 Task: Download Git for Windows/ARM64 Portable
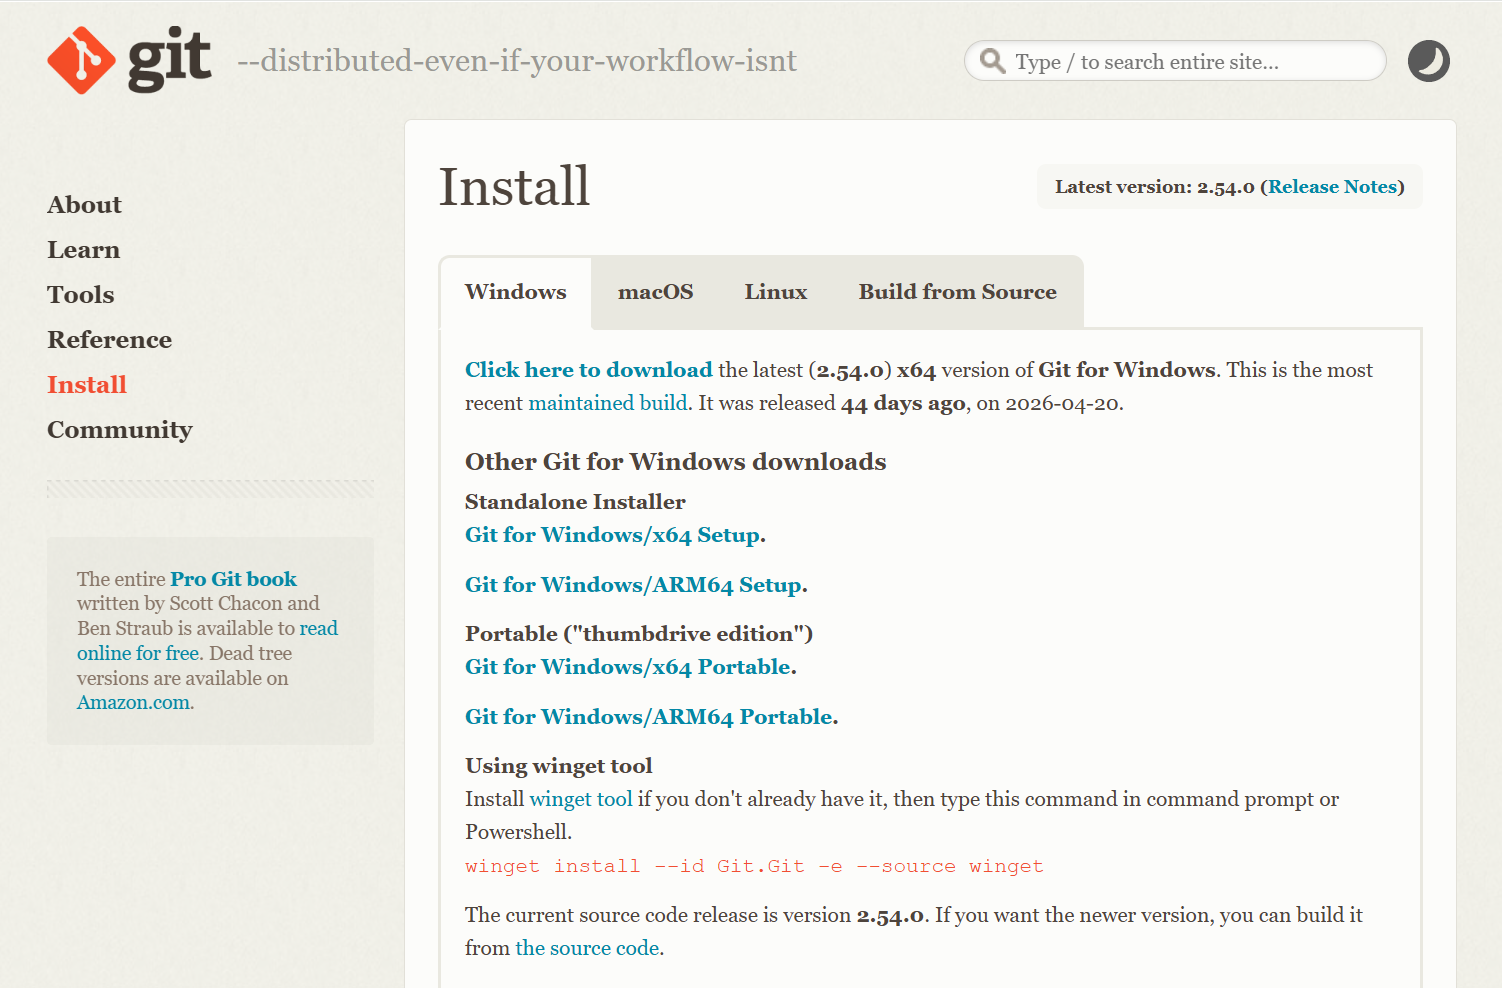pos(649,717)
